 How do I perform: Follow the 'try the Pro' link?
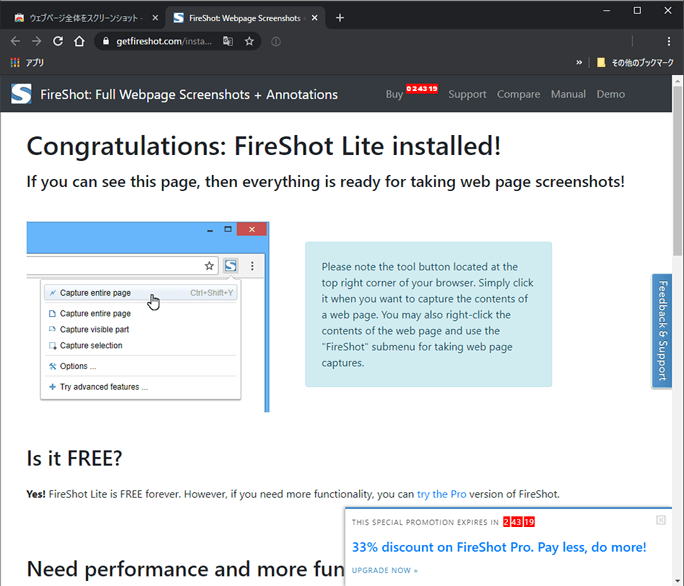pos(441,494)
